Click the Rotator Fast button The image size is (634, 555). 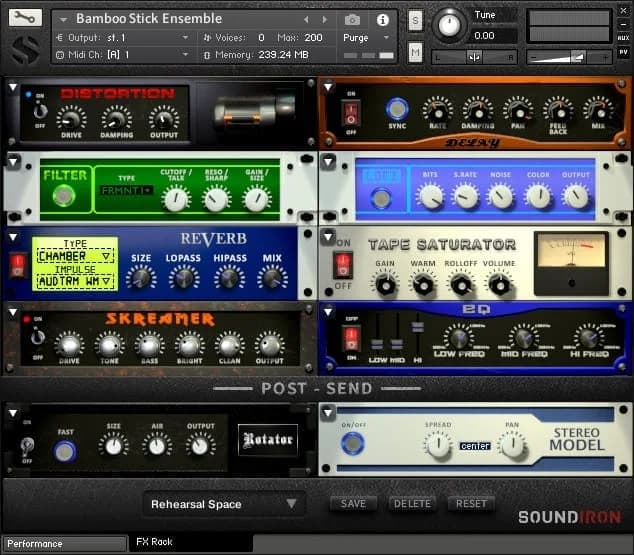pos(65,451)
